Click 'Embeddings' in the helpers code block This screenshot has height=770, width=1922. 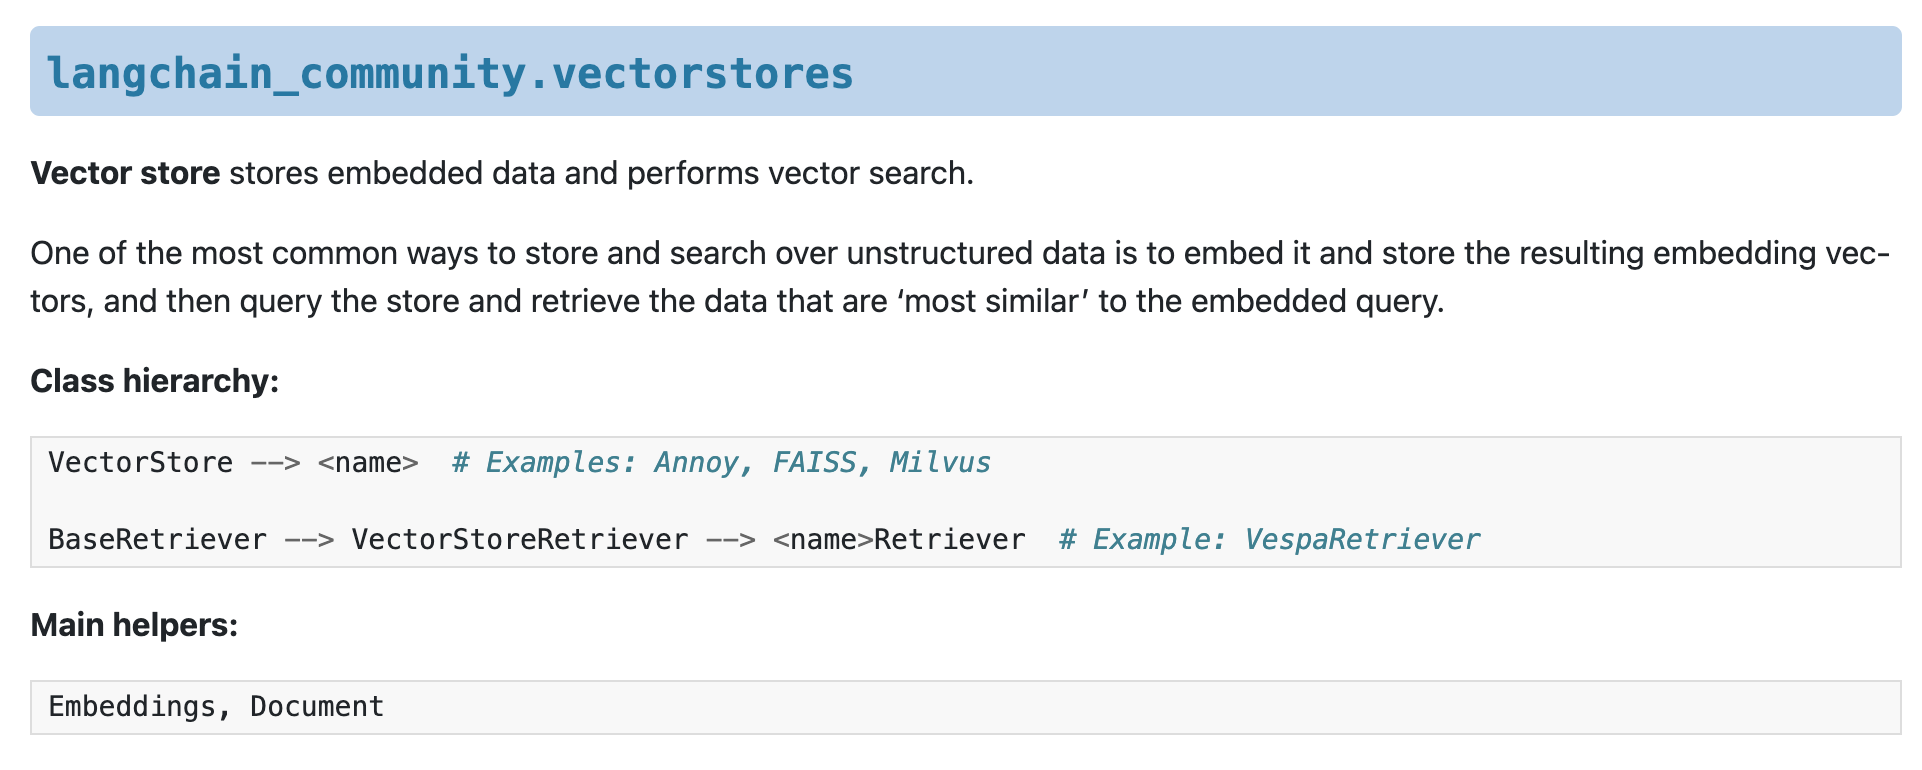click(132, 707)
